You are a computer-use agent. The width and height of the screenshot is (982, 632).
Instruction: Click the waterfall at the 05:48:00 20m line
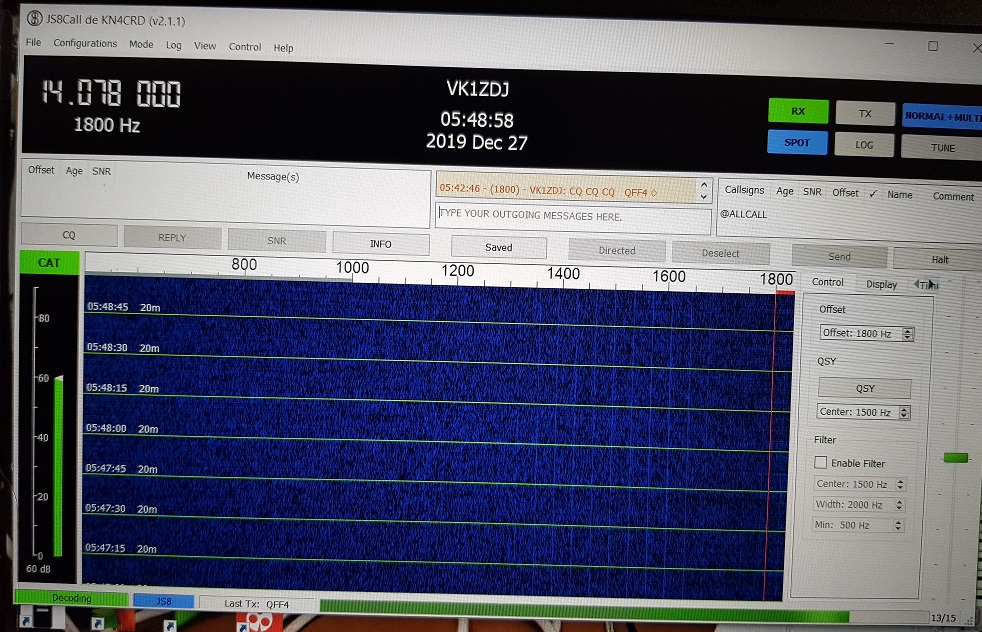pos(435,442)
